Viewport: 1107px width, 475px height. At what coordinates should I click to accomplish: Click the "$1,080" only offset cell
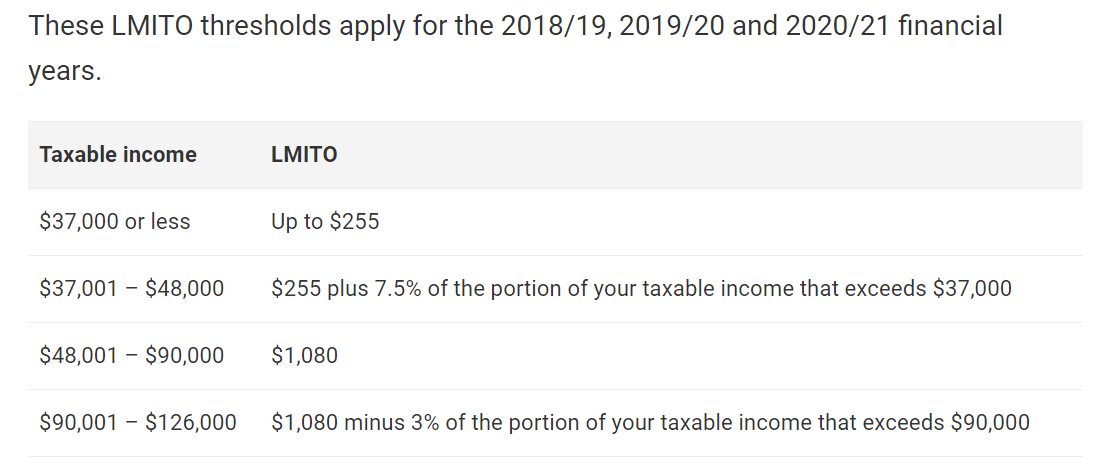[x=304, y=356]
